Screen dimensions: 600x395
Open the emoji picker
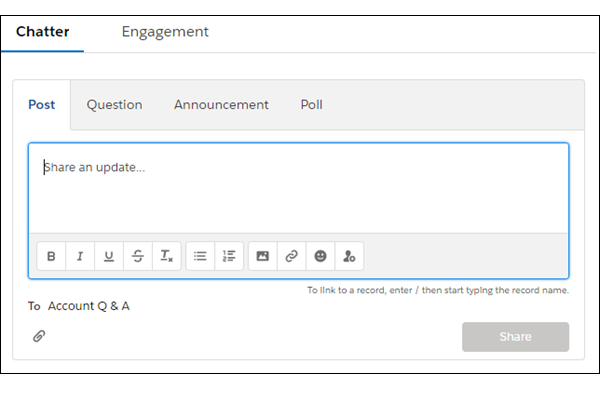320,256
